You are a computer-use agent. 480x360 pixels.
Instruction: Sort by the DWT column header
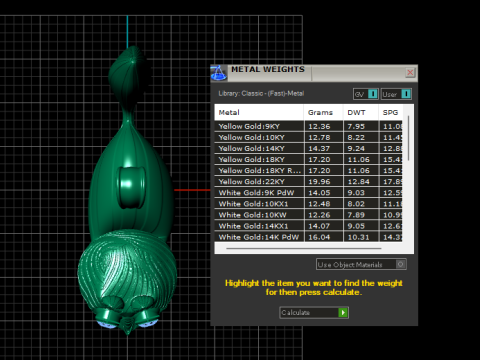361,113
